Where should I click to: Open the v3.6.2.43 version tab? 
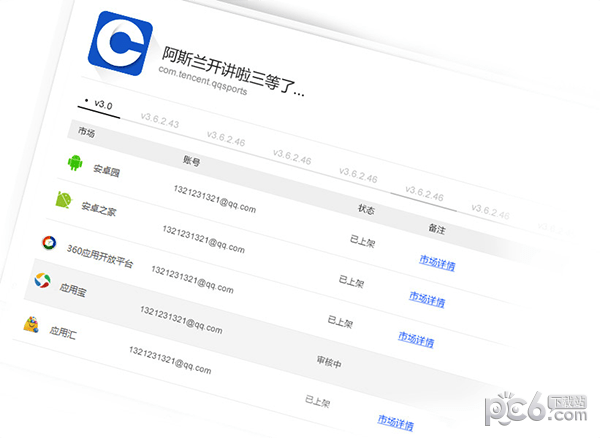click(x=160, y=120)
